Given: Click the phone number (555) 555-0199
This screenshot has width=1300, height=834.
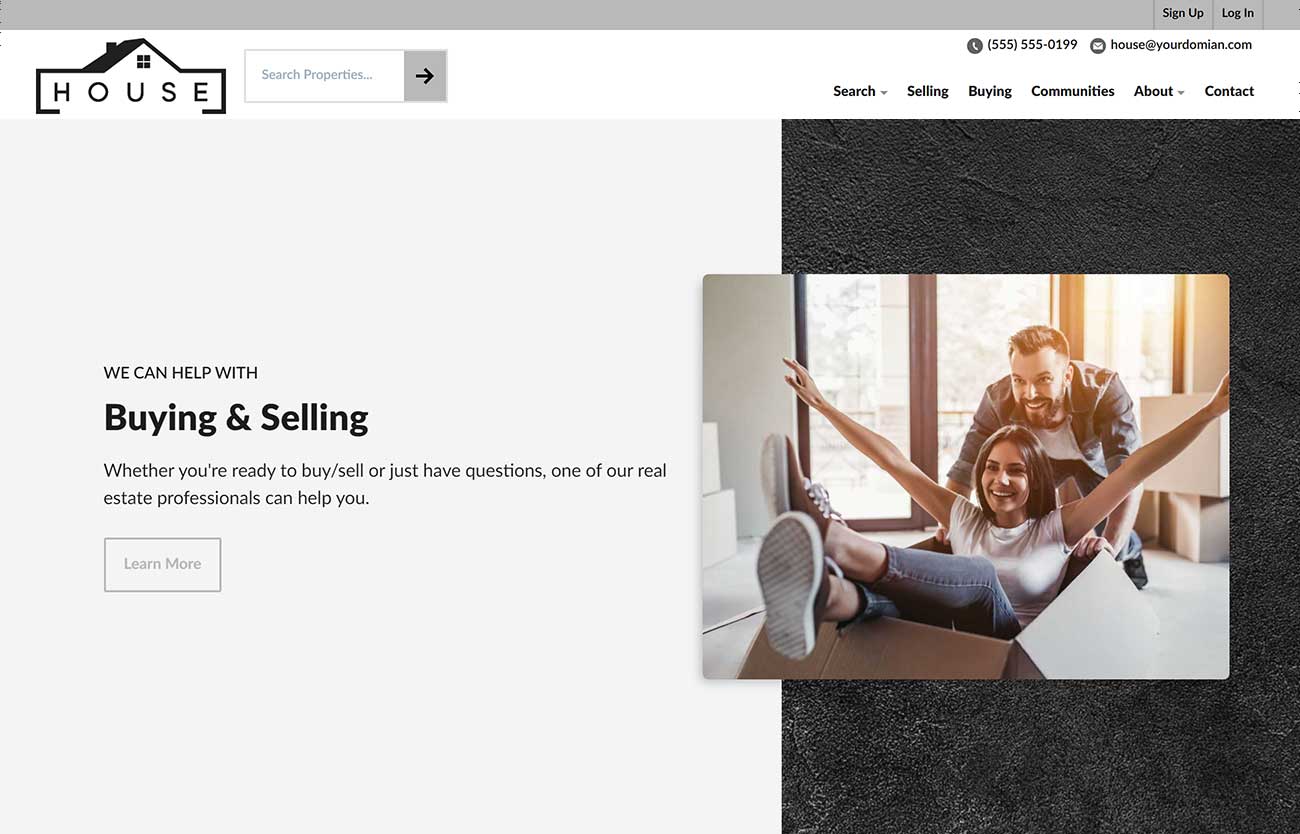Looking at the screenshot, I should pyautogui.click(x=1032, y=45).
